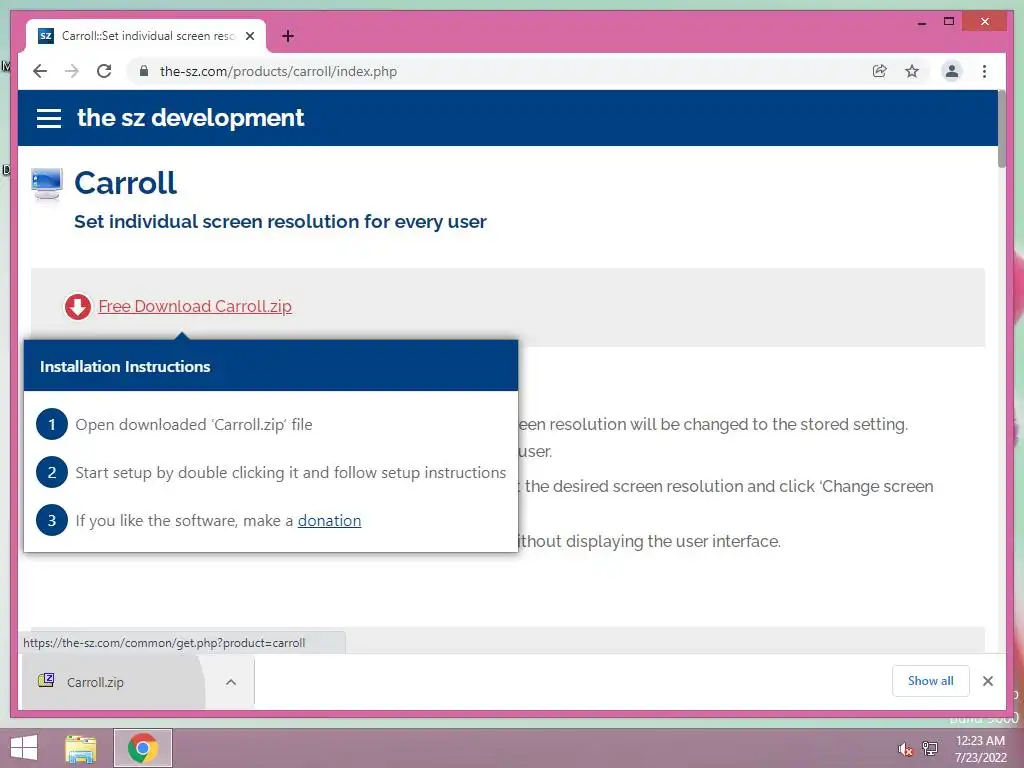Click the address bar URL
Image resolution: width=1024 pixels, height=768 pixels.
tap(278, 71)
